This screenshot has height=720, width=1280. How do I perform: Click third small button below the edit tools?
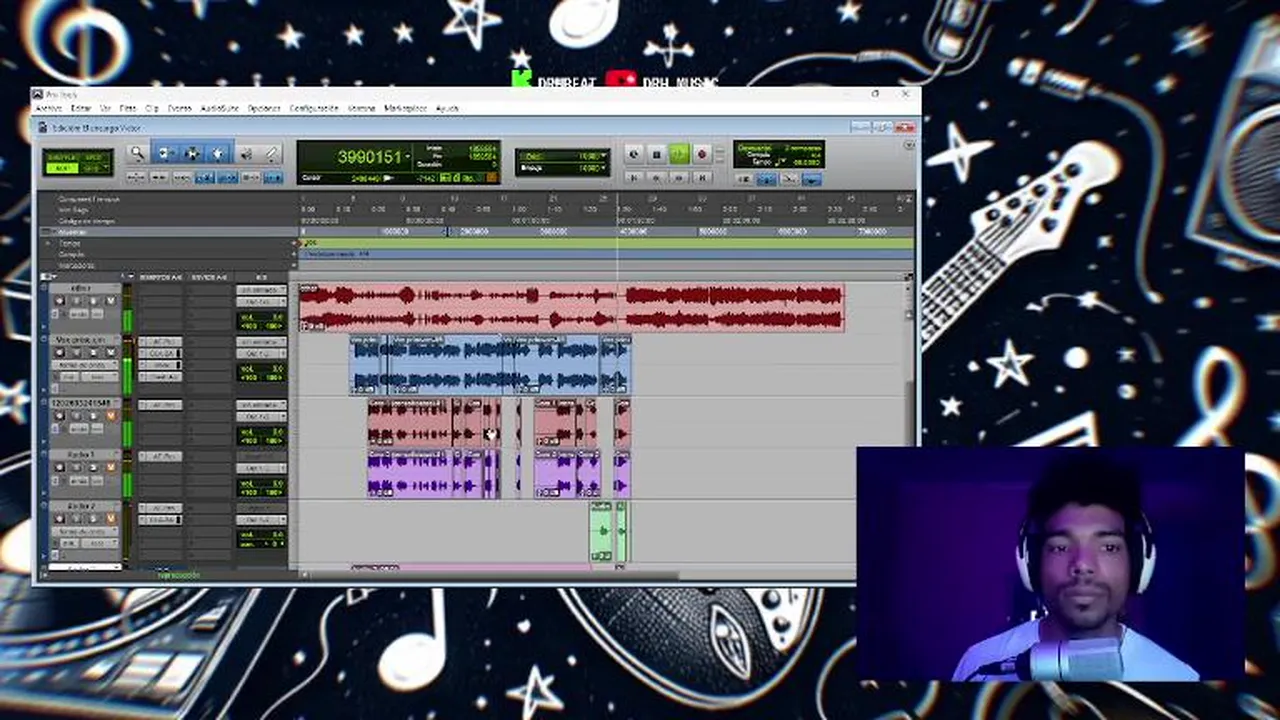point(182,177)
